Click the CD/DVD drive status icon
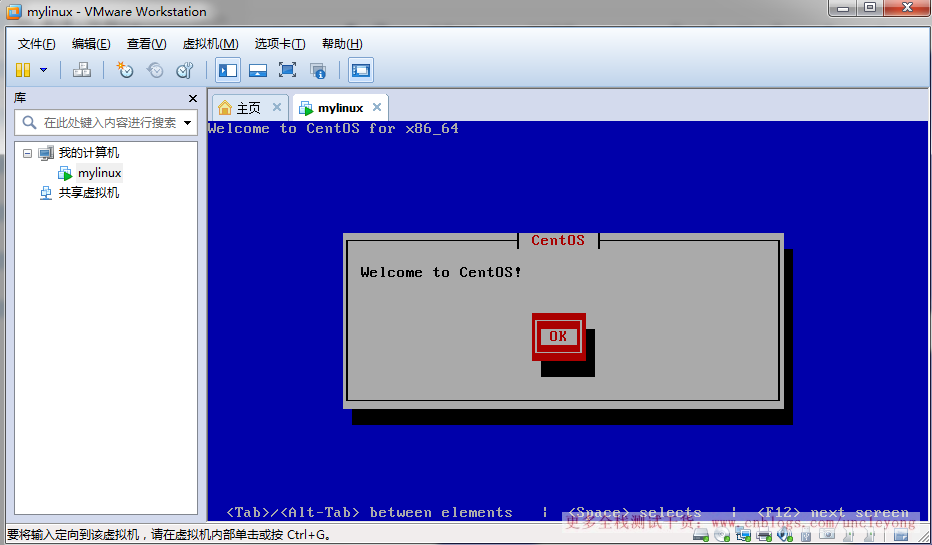The image size is (932, 545). [x=722, y=535]
